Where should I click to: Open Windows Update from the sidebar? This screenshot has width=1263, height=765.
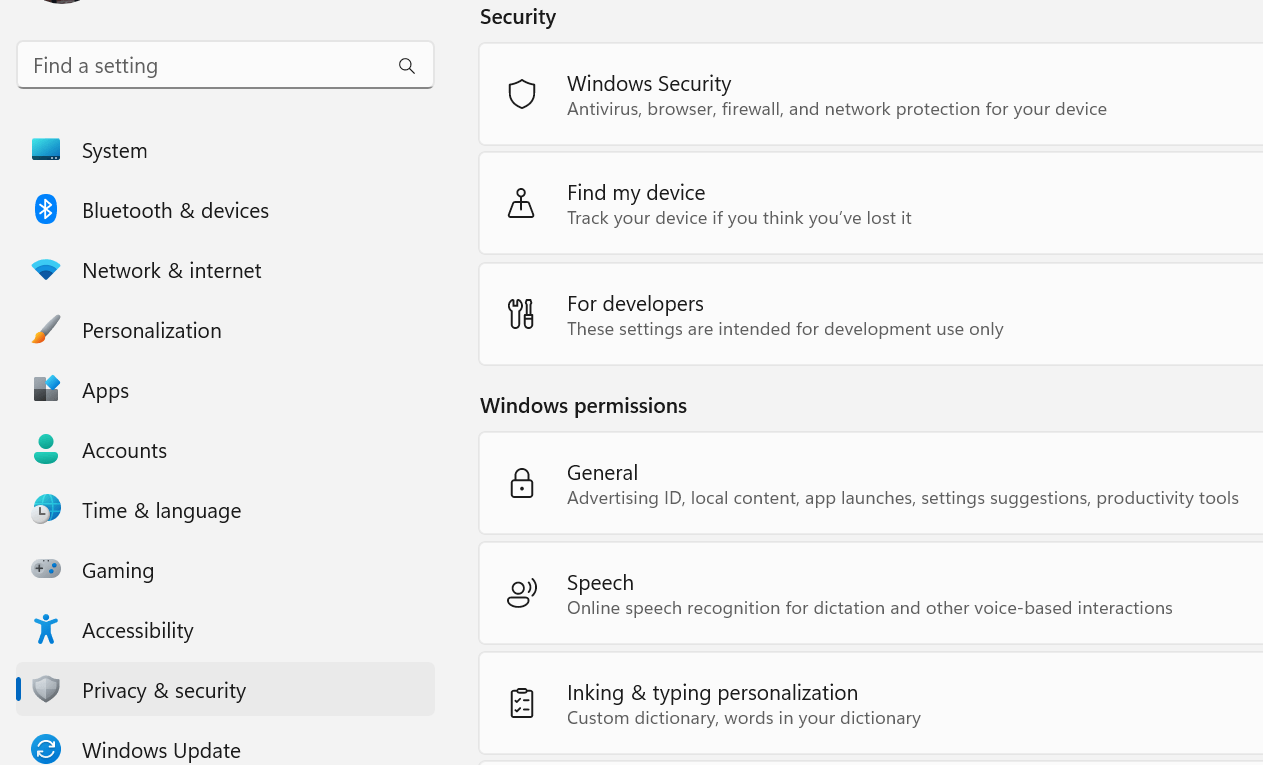[x=161, y=750]
